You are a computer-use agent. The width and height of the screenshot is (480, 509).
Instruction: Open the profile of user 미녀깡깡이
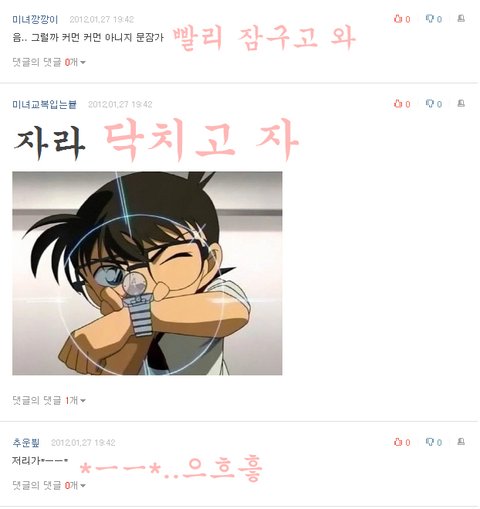click(x=35, y=20)
